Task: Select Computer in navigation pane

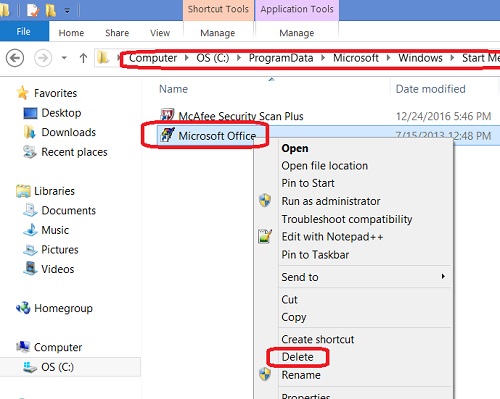Action: point(58,347)
